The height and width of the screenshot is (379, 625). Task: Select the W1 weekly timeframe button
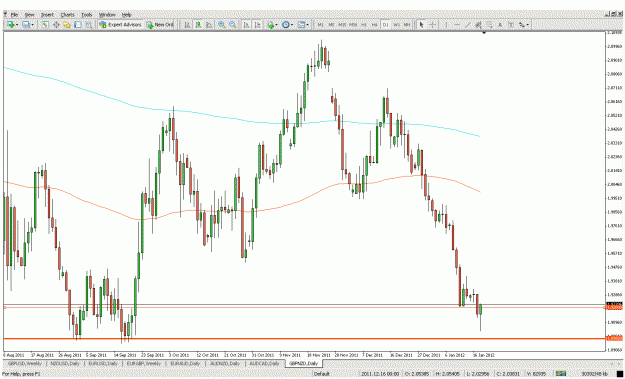click(x=396, y=25)
